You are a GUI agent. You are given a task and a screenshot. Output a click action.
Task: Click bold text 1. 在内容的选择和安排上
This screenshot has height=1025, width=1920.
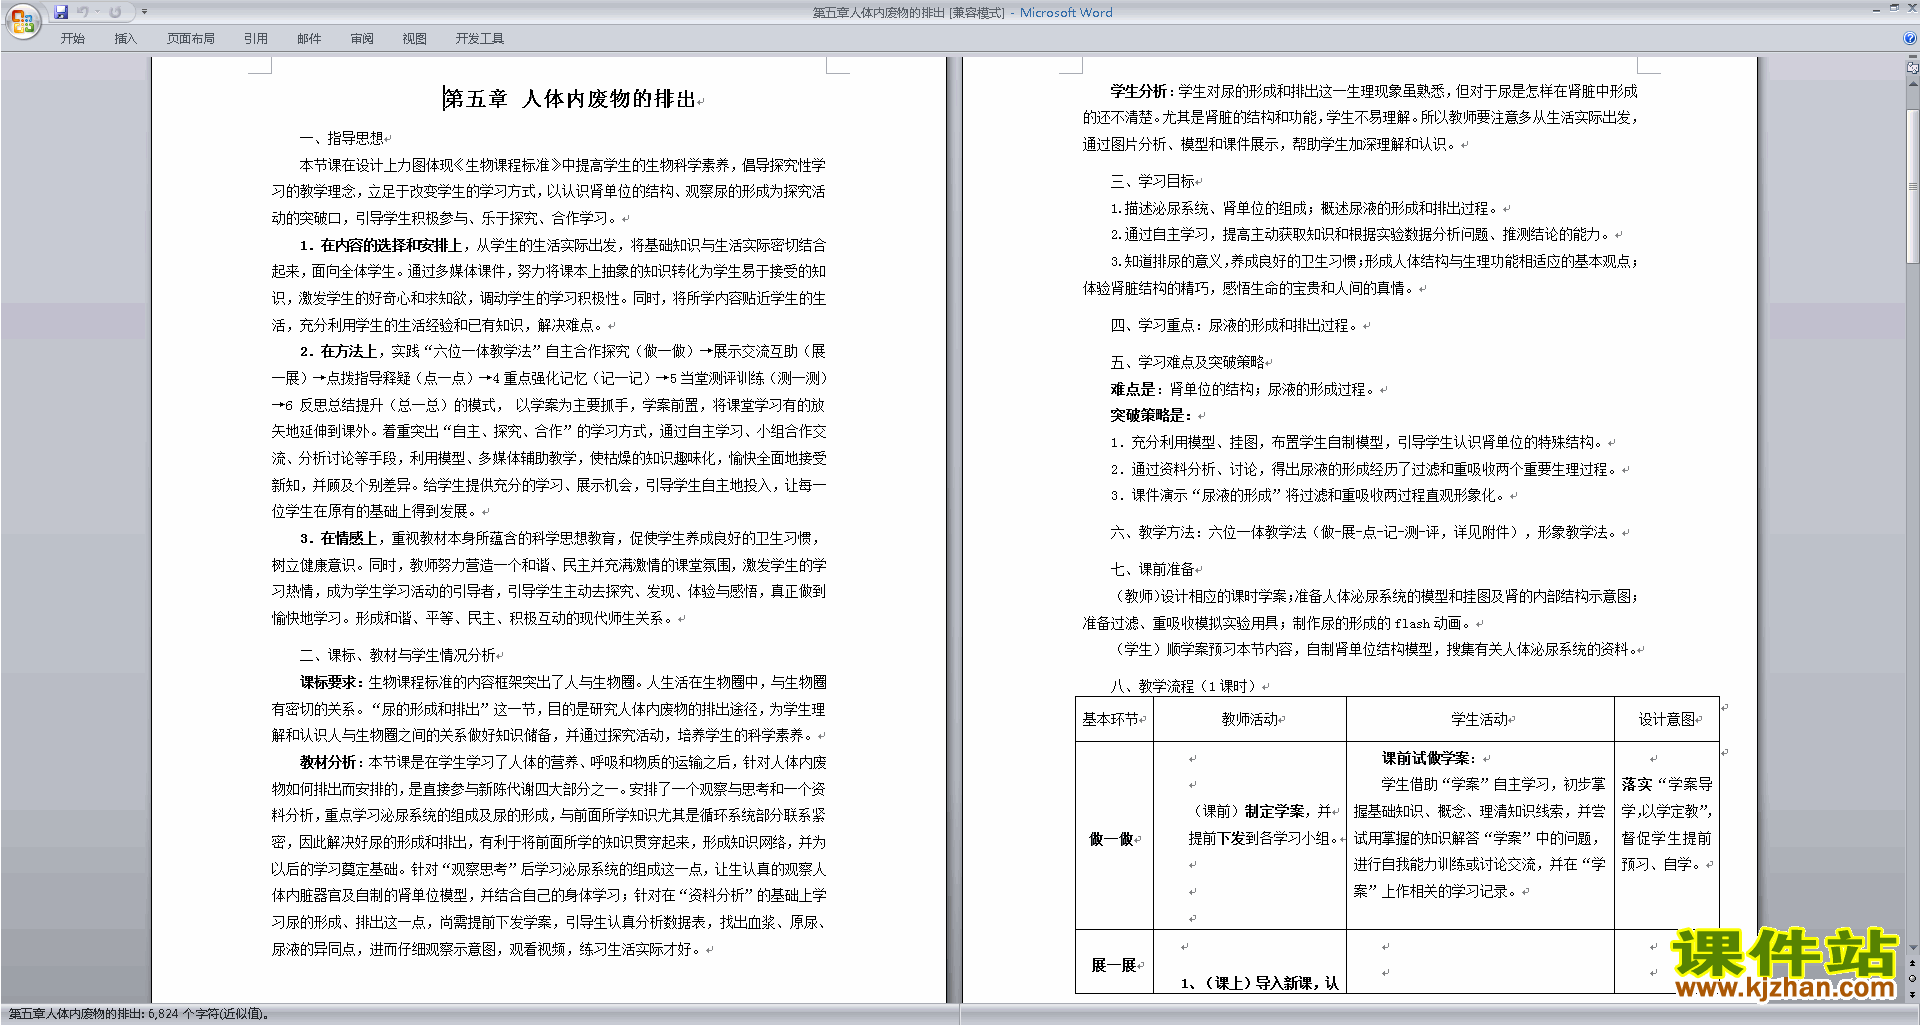[x=380, y=245]
